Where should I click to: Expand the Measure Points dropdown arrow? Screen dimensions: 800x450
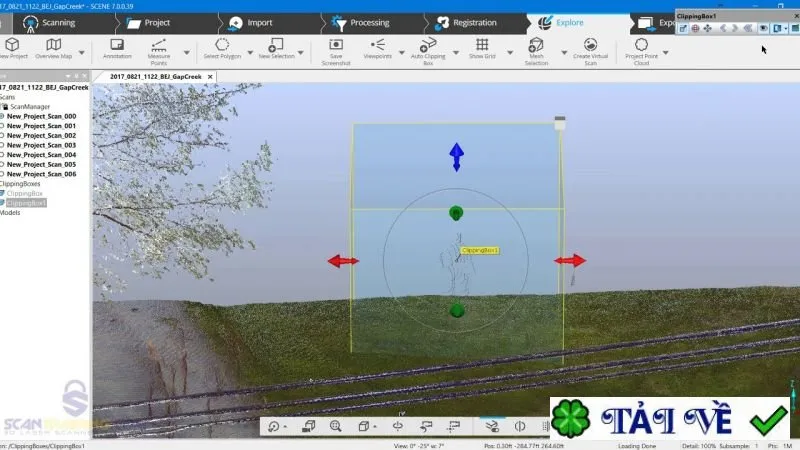pos(187,53)
